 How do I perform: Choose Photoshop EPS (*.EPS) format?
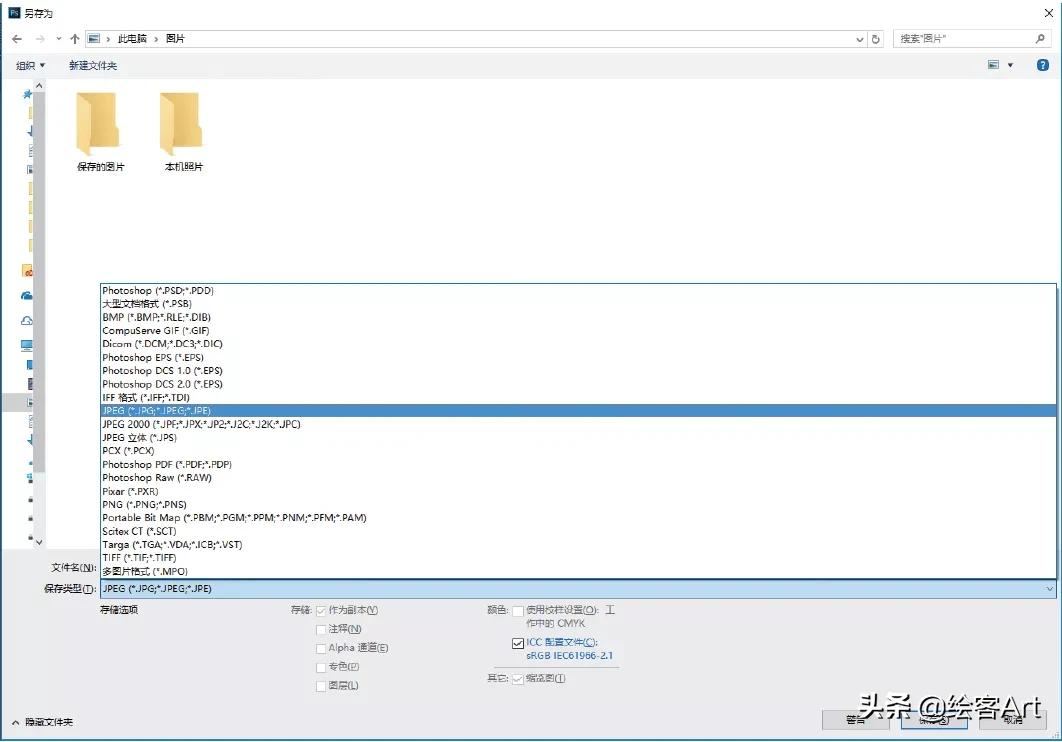point(578,357)
